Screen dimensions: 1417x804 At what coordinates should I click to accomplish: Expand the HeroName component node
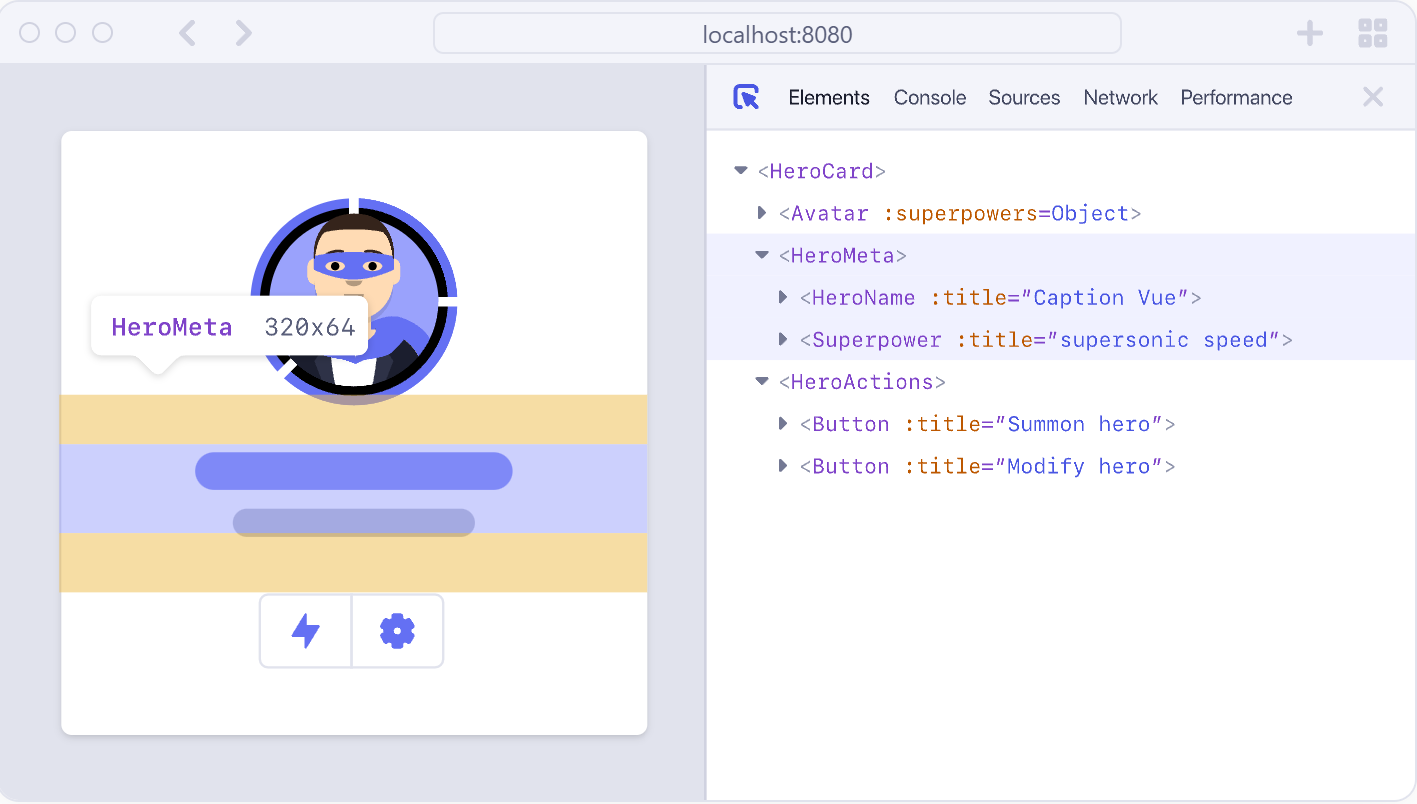[x=783, y=297]
